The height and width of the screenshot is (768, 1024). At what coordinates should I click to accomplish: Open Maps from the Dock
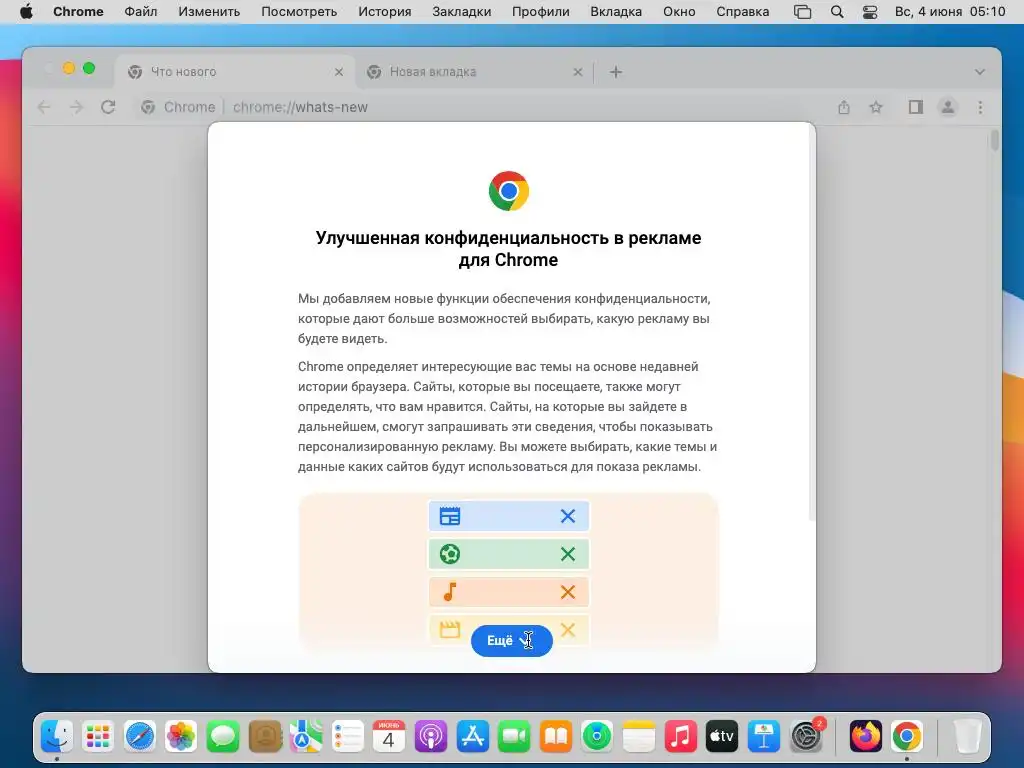(x=306, y=737)
